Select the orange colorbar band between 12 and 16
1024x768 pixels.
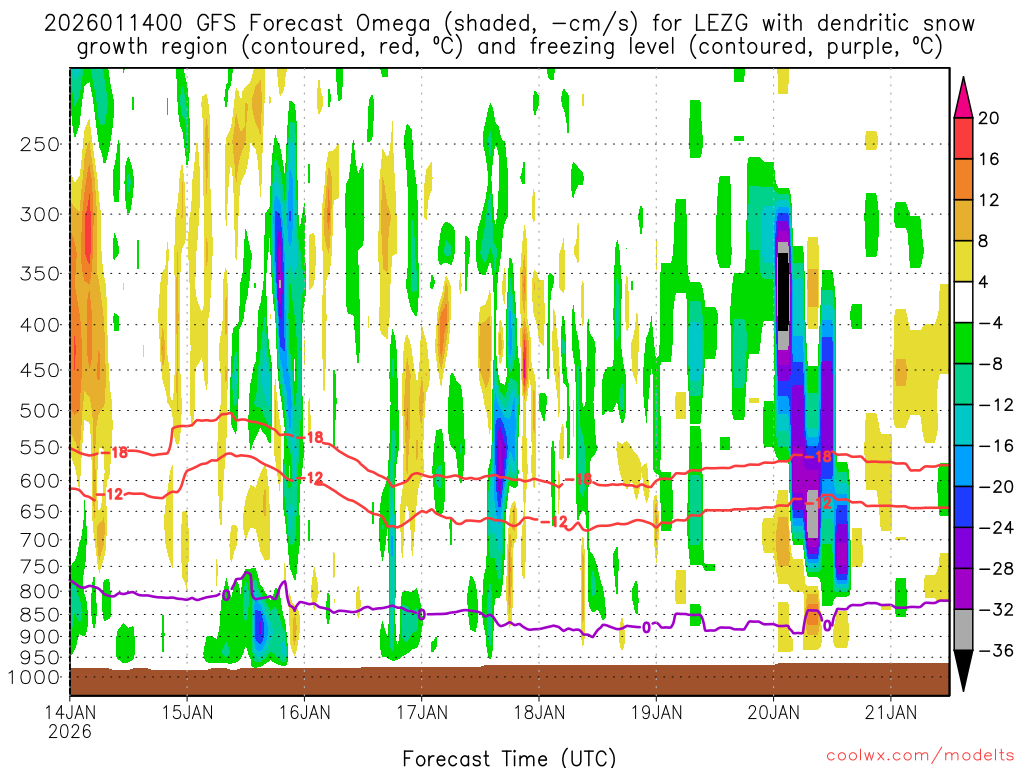coord(964,179)
